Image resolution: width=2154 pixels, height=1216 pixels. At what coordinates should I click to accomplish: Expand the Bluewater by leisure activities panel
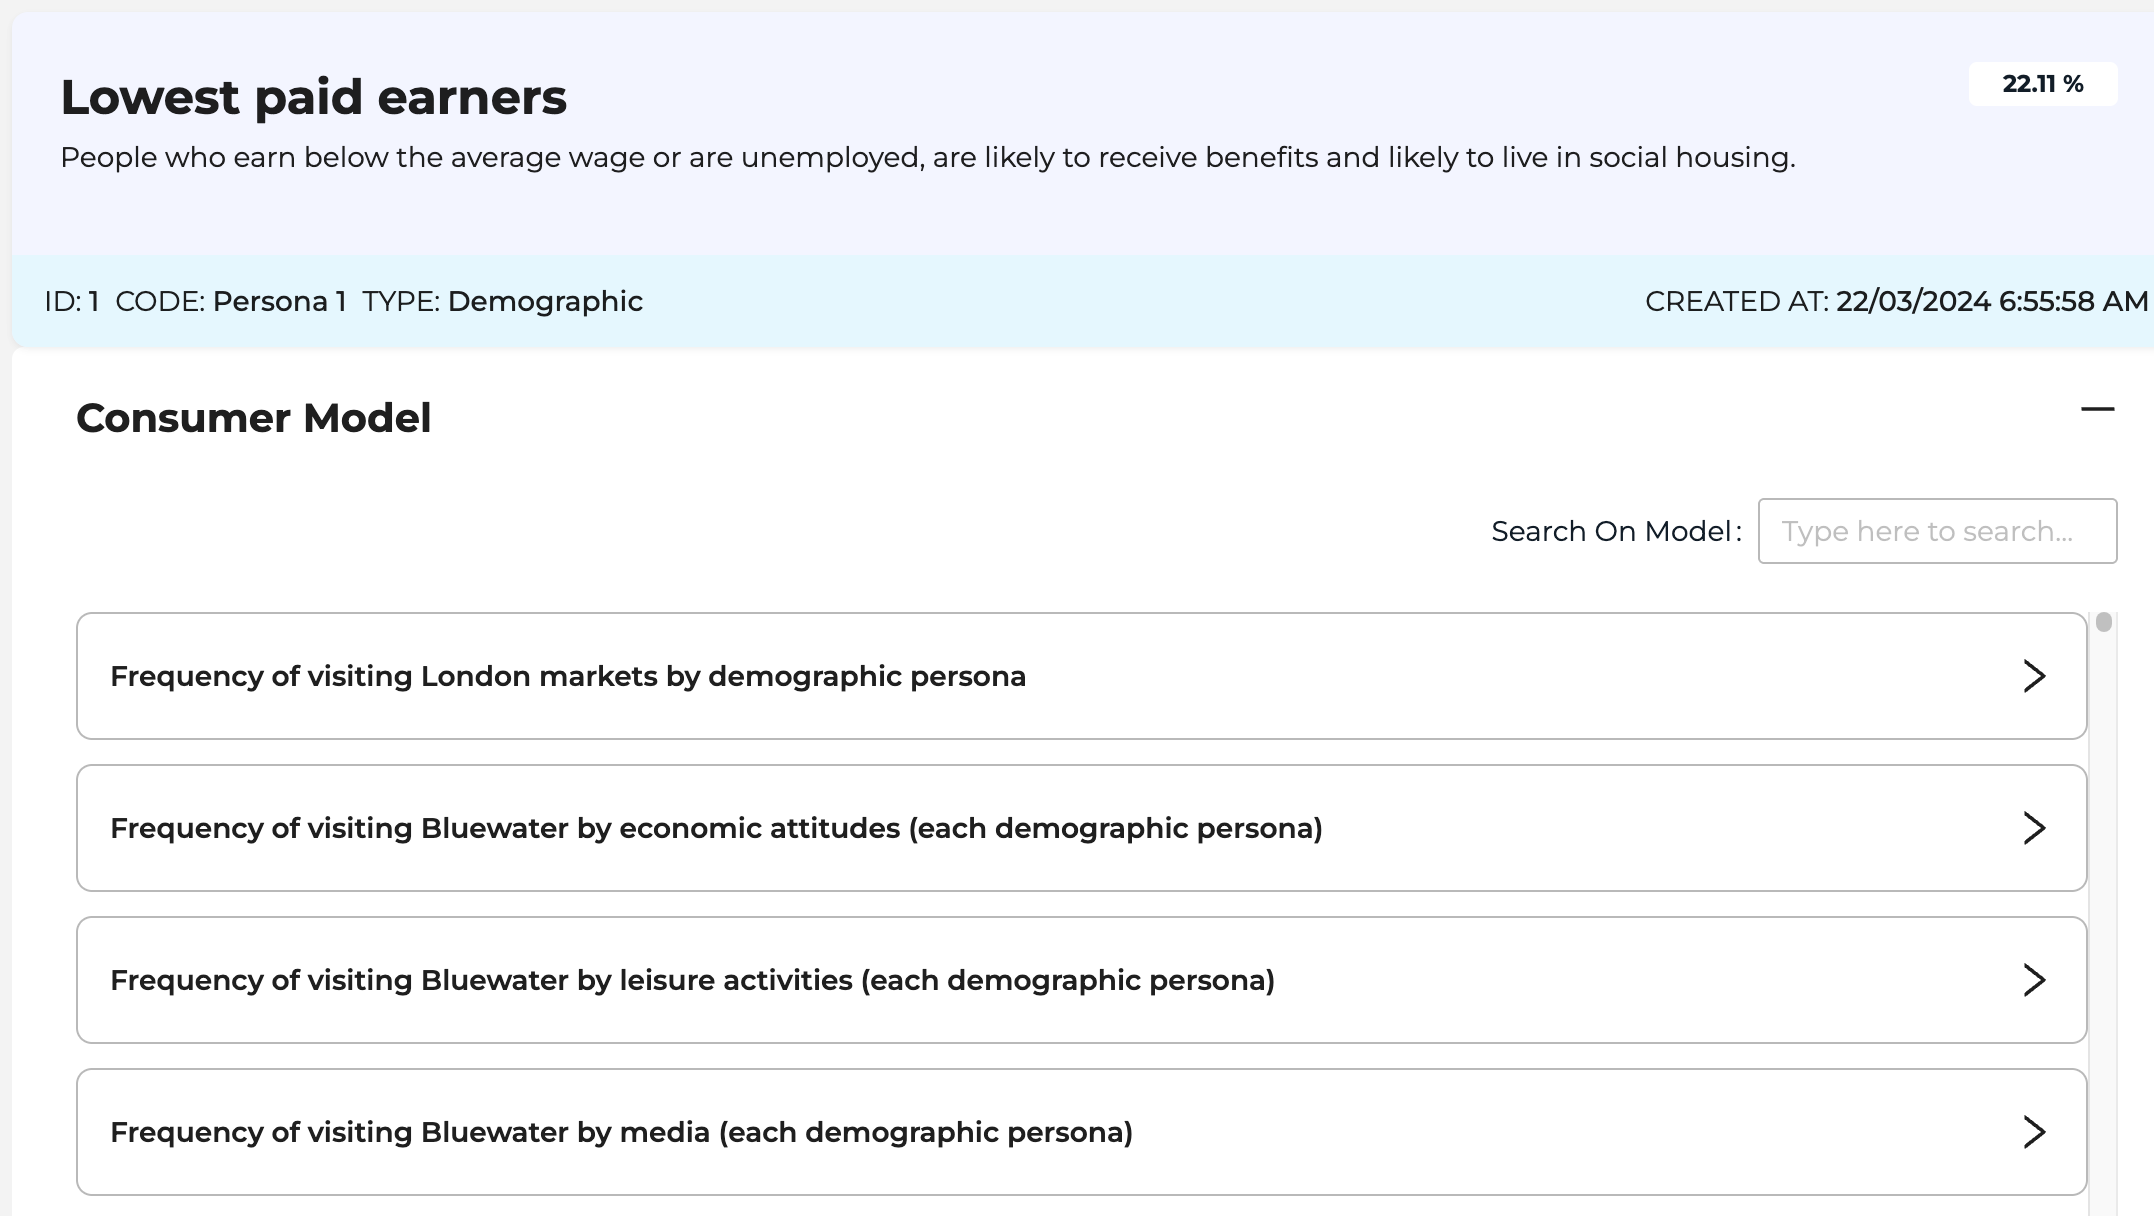(x=693, y=980)
